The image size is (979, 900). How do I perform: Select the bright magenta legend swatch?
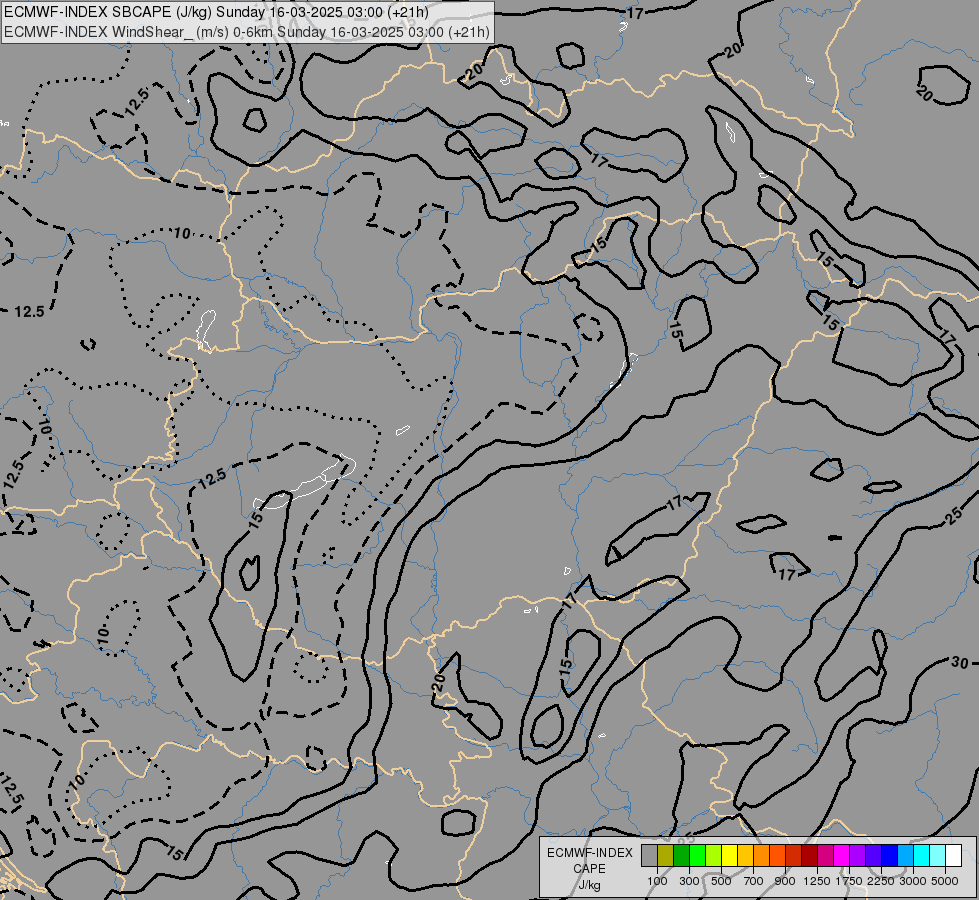[x=842, y=855]
